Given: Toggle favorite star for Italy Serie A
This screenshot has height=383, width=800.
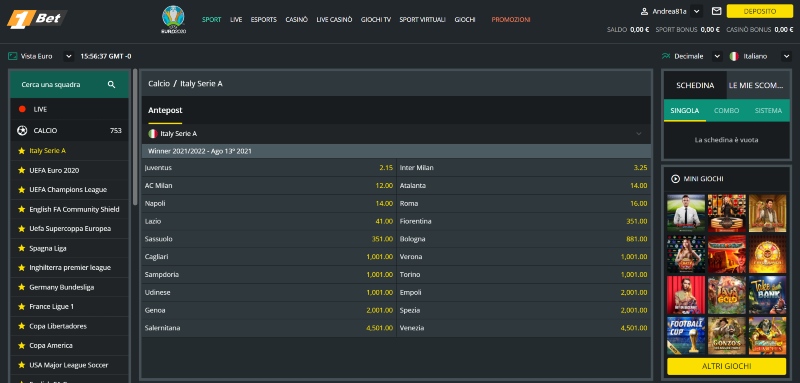Looking at the screenshot, I should (x=21, y=151).
